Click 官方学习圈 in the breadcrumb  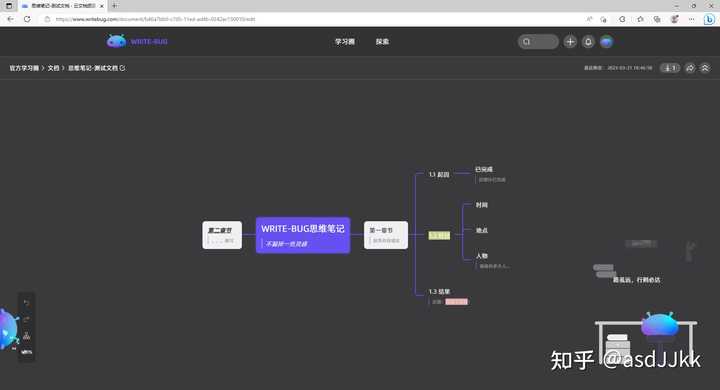tap(24, 68)
